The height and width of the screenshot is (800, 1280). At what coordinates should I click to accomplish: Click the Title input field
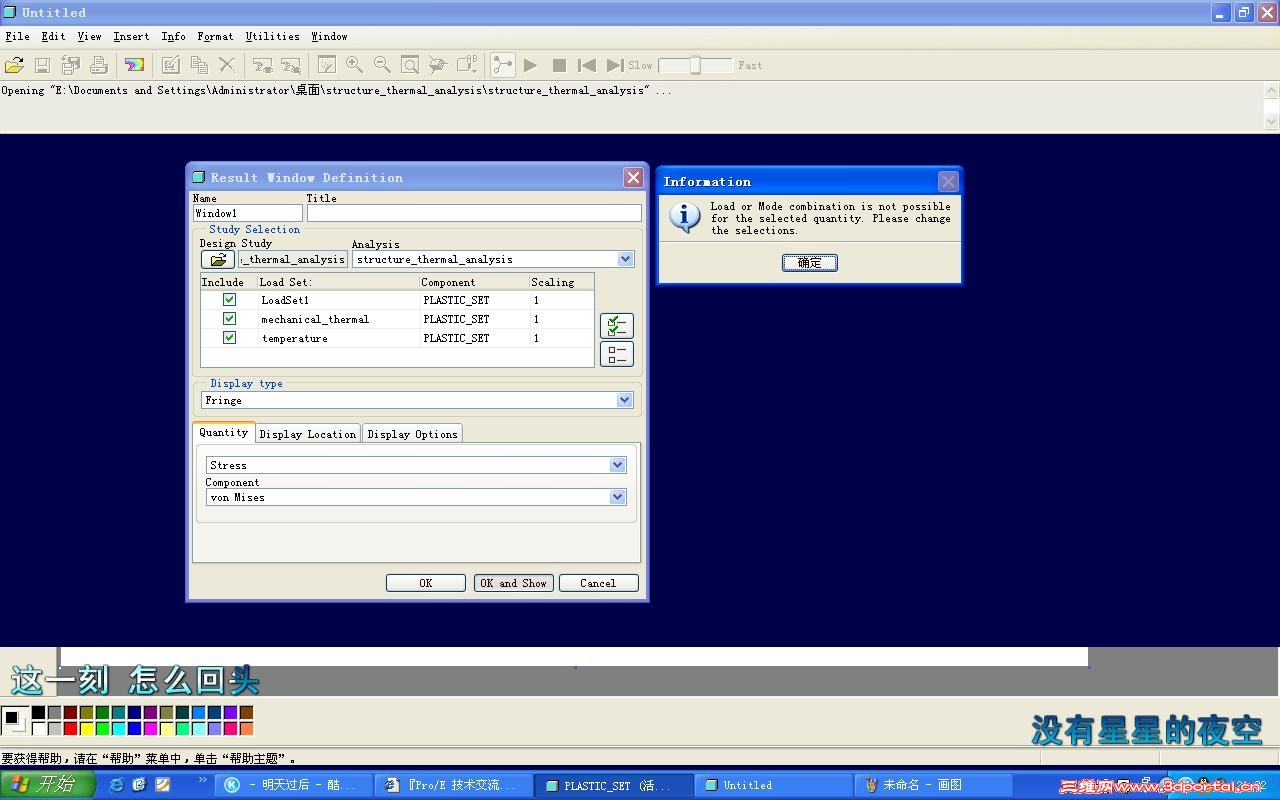474,213
